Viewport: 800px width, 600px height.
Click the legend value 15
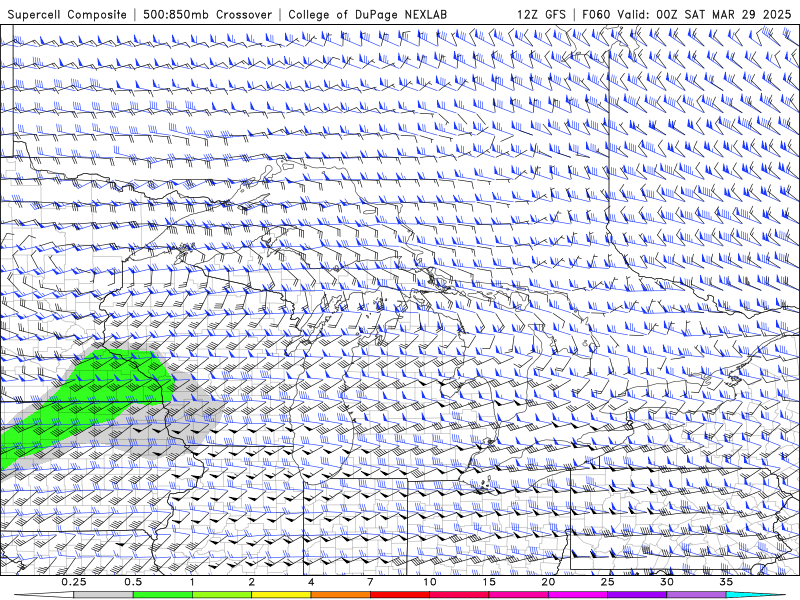[x=489, y=582]
